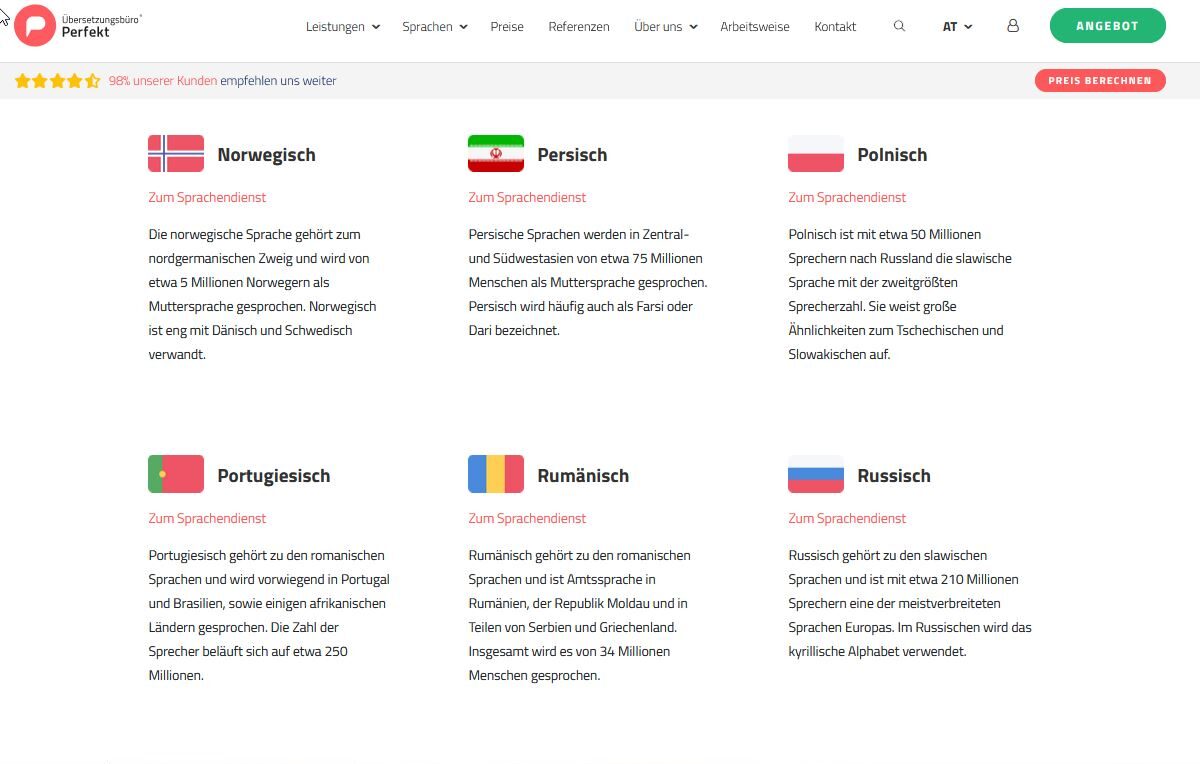Open the Sprachen dropdown menu
Screen dimensions: 1200x764
click(x=435, y=27)
